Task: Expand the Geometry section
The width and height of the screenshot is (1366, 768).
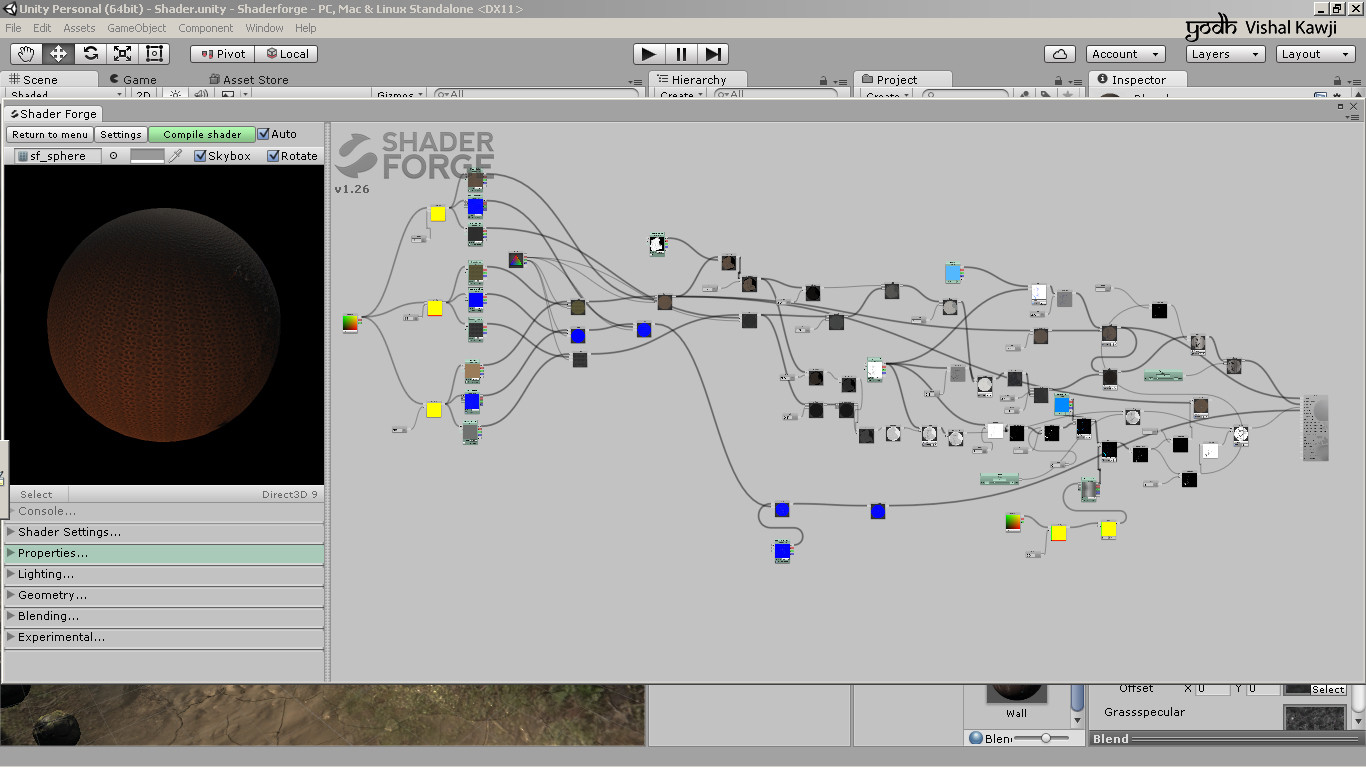Action: coord(165,595)
